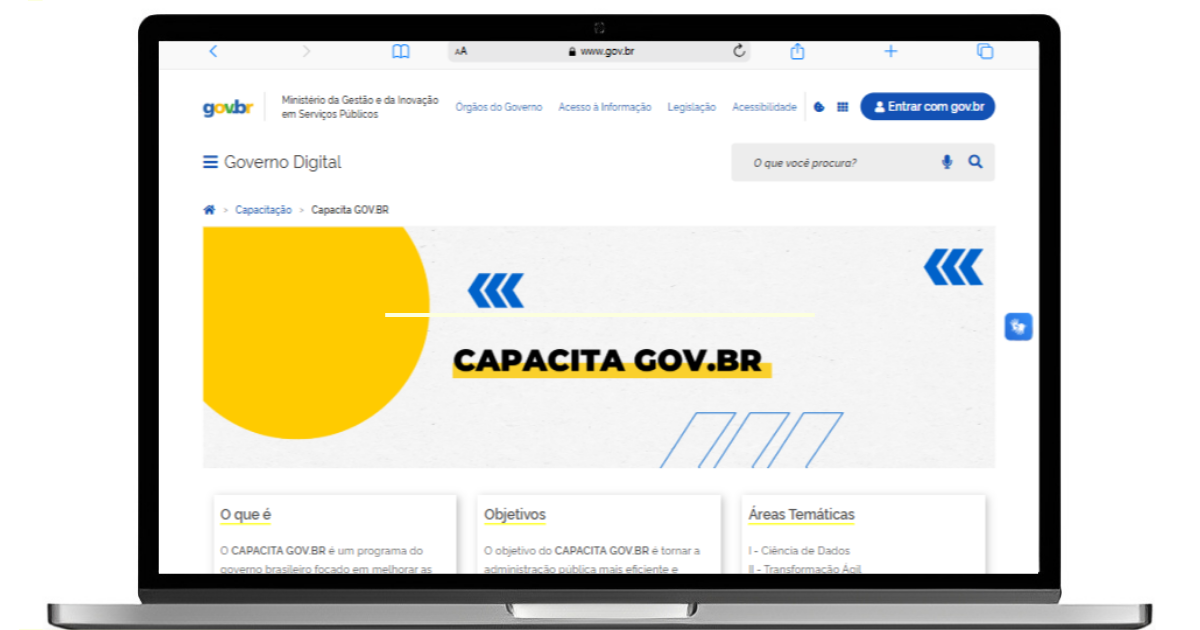Open Órgãos do Governo link
This screenshot has height=630, width=1200.
coord(499,107)
